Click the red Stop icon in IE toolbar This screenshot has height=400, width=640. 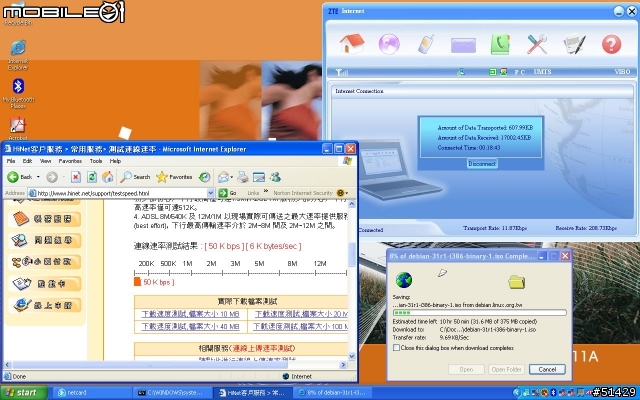[76, 177]
